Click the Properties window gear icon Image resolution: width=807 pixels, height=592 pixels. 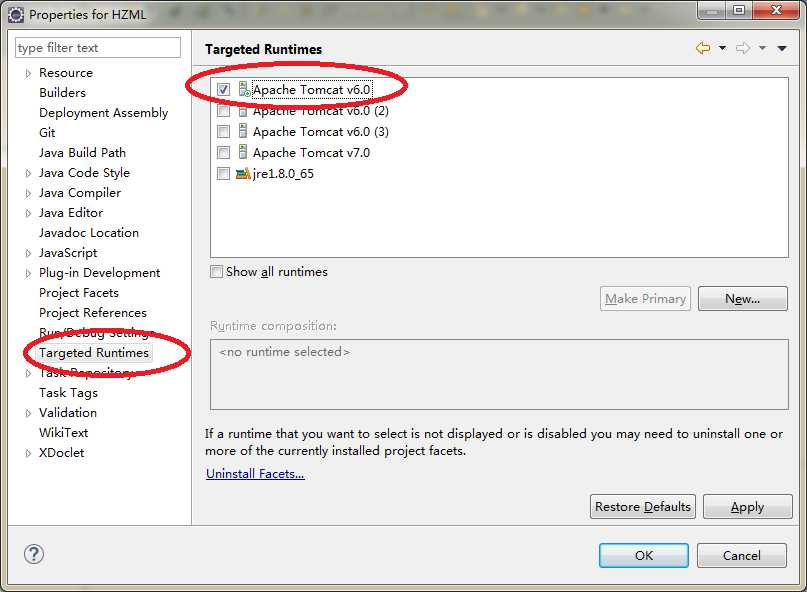[16, 15]
